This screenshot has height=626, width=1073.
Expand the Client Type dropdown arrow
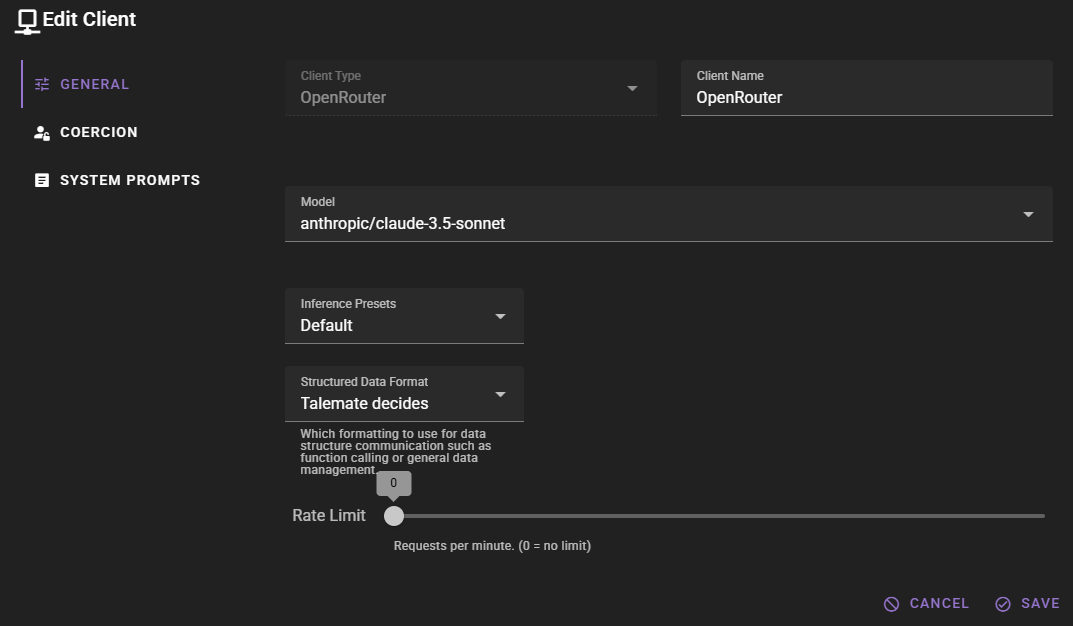(632, 88)
